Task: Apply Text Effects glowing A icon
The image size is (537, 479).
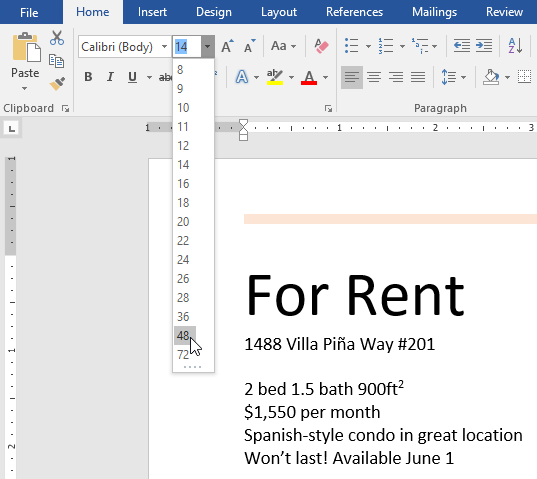Action: pos(242,77)
